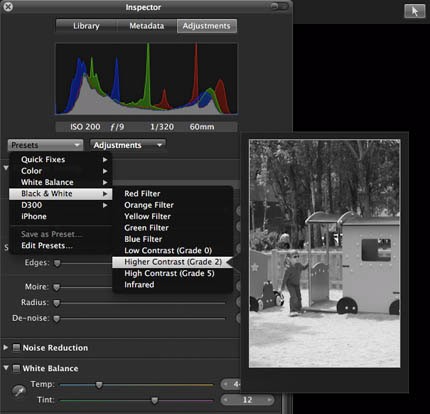The width and height of the screenshot is (430, 414).
Task: Decrease the Tint value with left arrow
Action: click(x=226, y=400)
